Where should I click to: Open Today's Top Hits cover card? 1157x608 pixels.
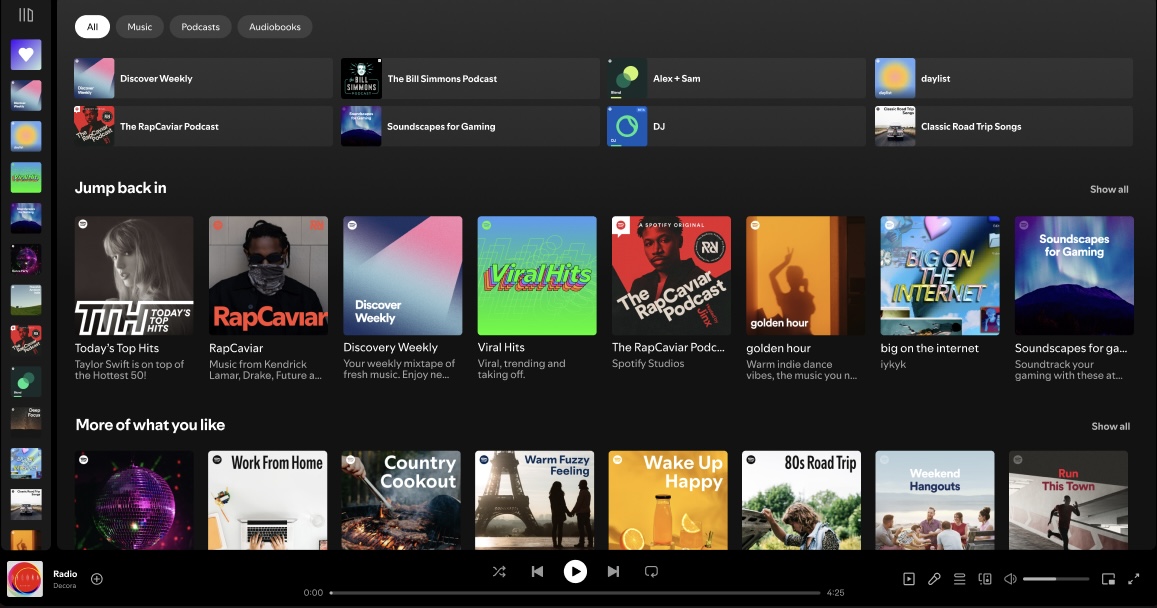(x=134, y=276)
